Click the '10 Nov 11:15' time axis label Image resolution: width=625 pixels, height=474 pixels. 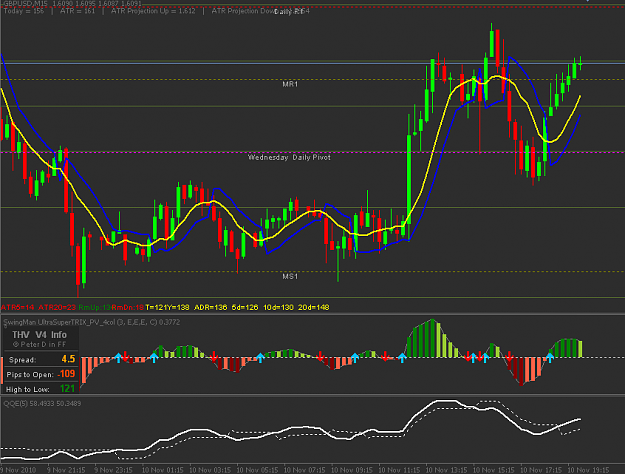point(399,470)
